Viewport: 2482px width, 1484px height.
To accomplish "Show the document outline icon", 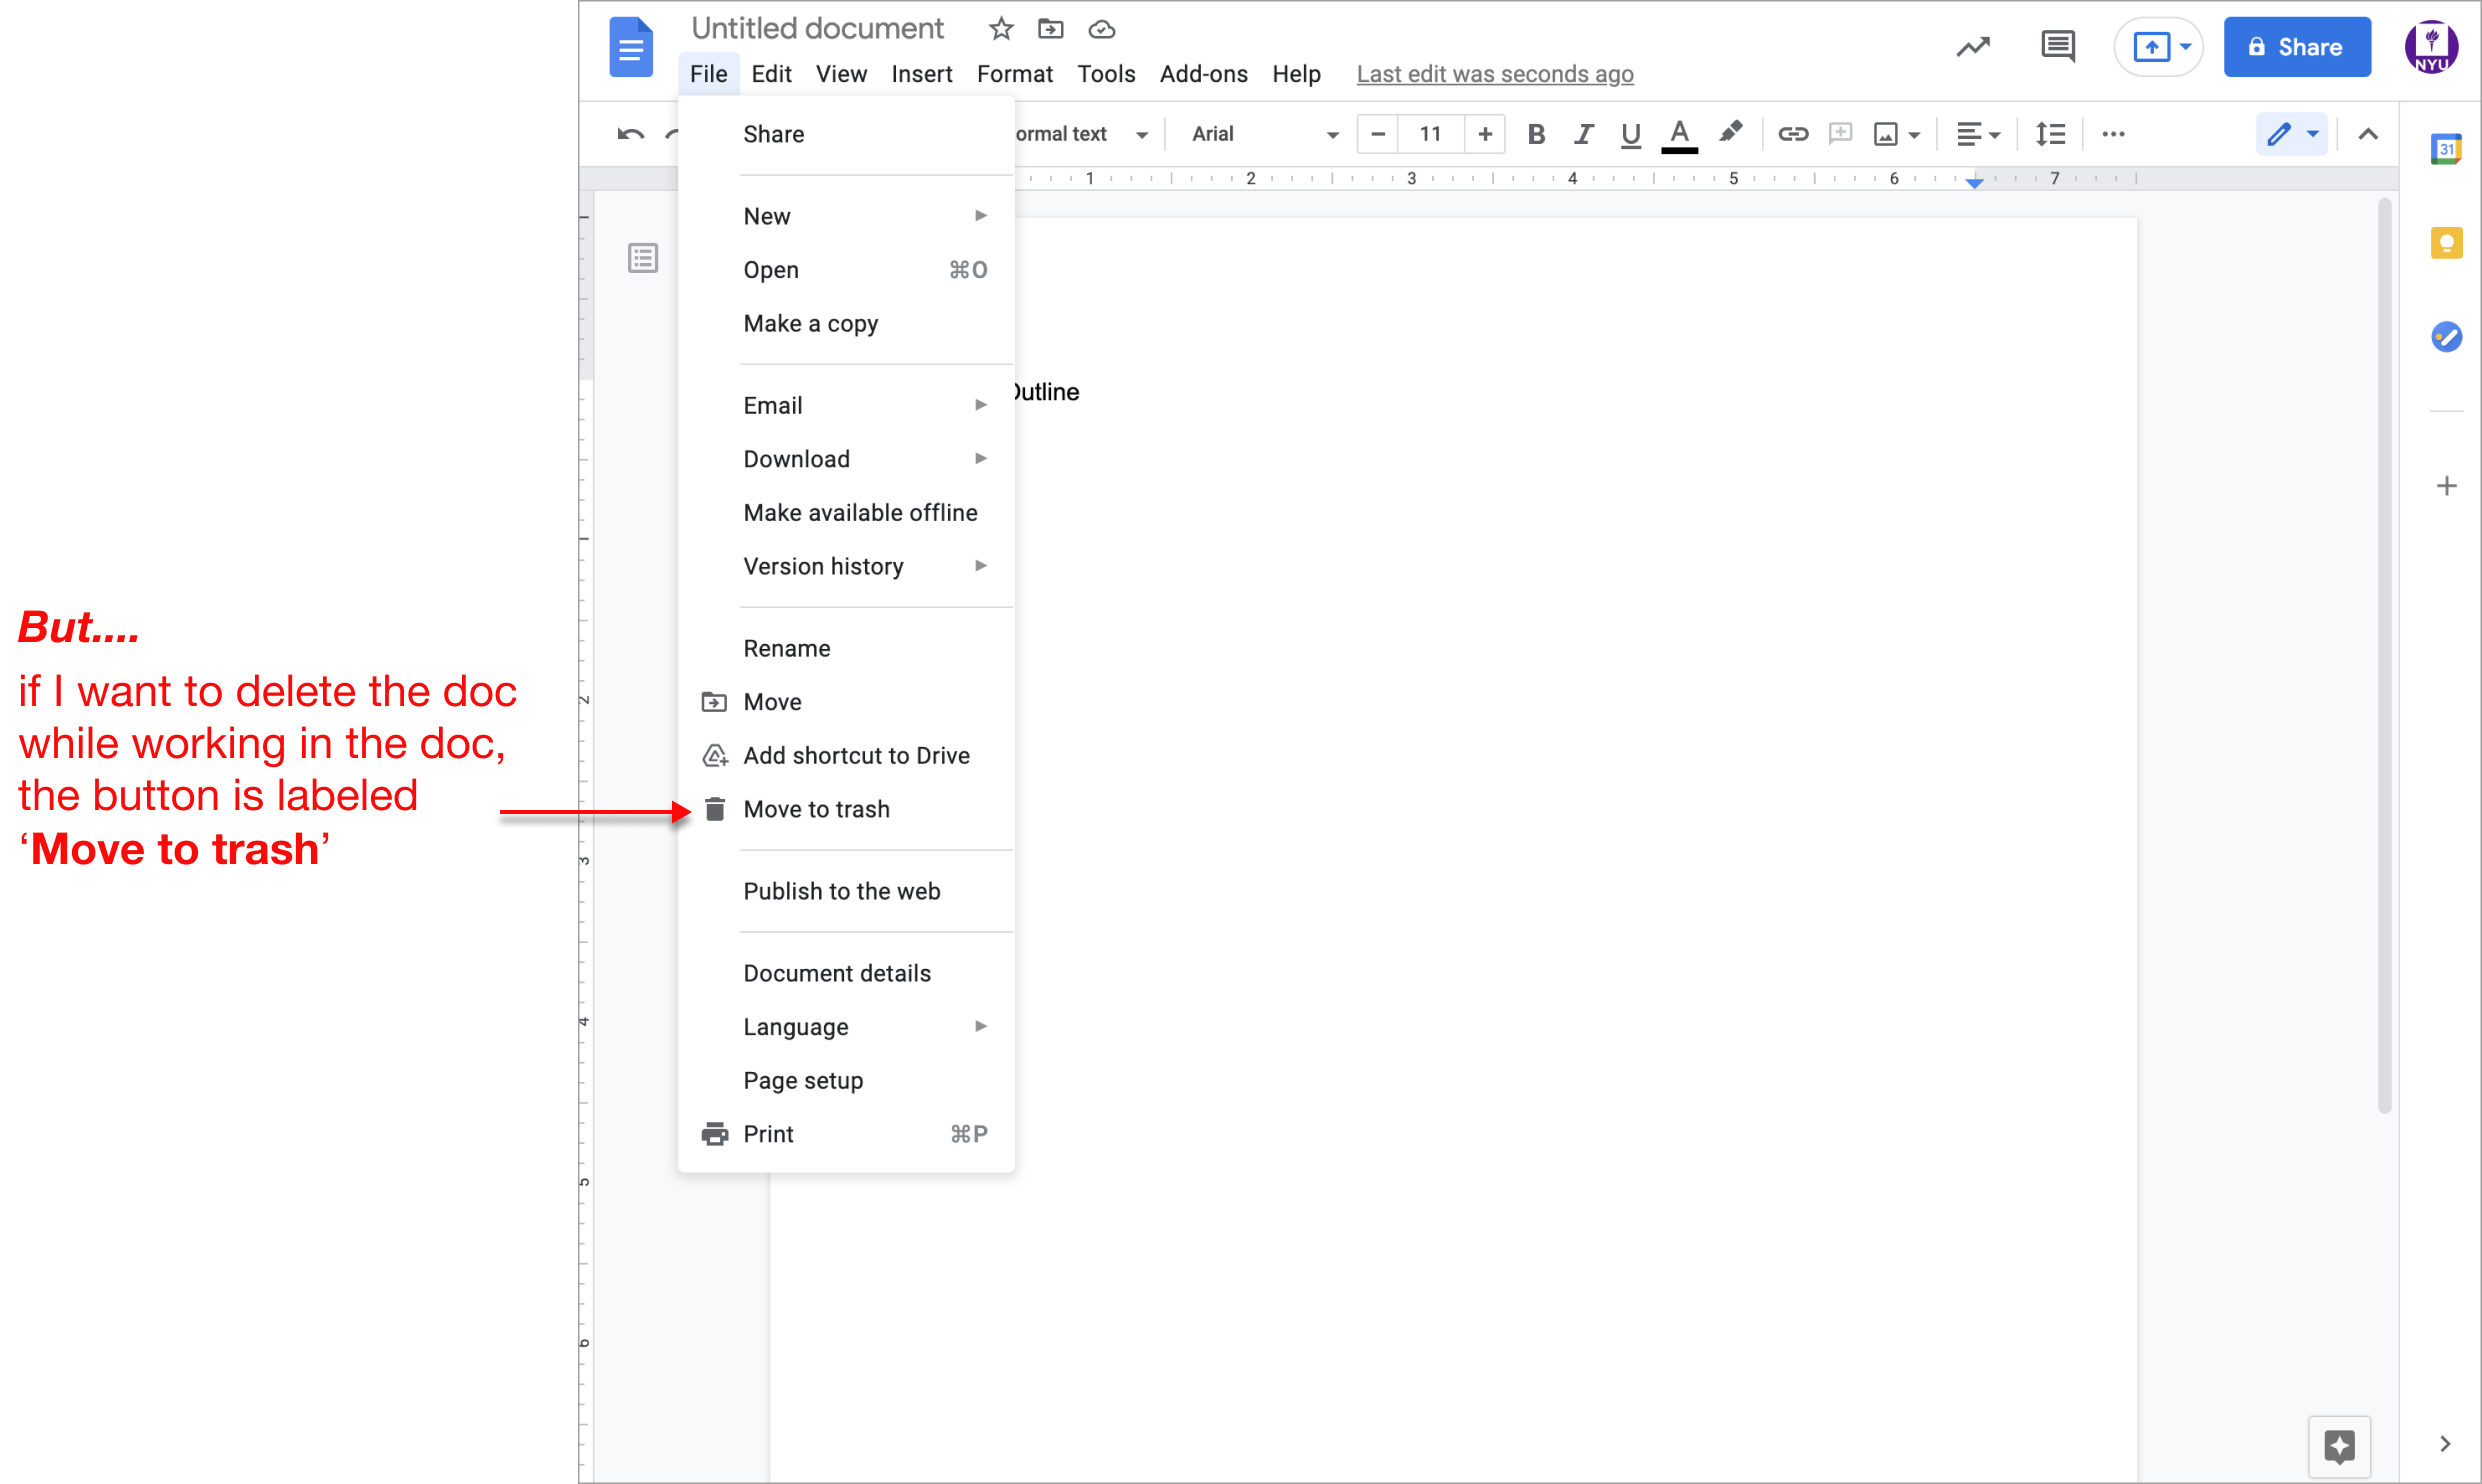I will click(x=643, y=258).
